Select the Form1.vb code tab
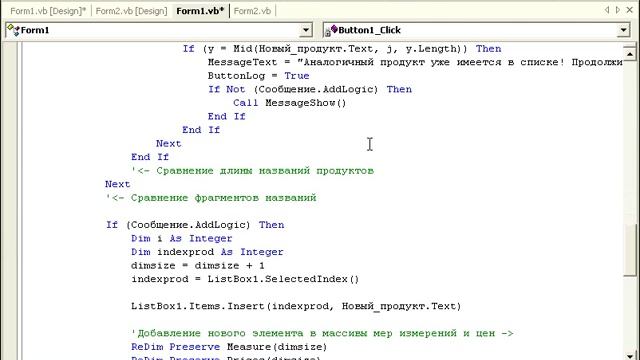640x360 pixels. click(200, 11)
